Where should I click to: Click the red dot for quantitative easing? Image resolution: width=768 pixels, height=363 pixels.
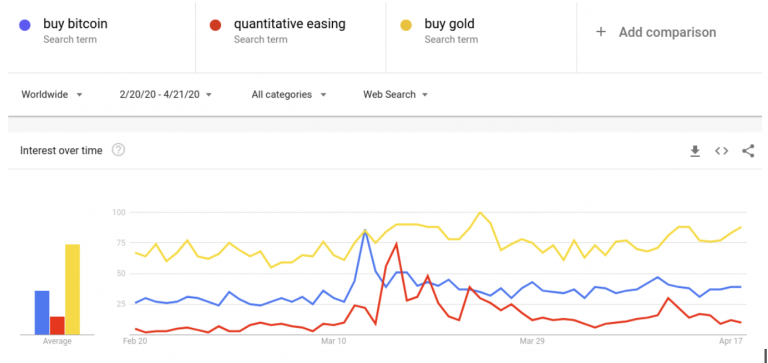click(x=215, y=25)
